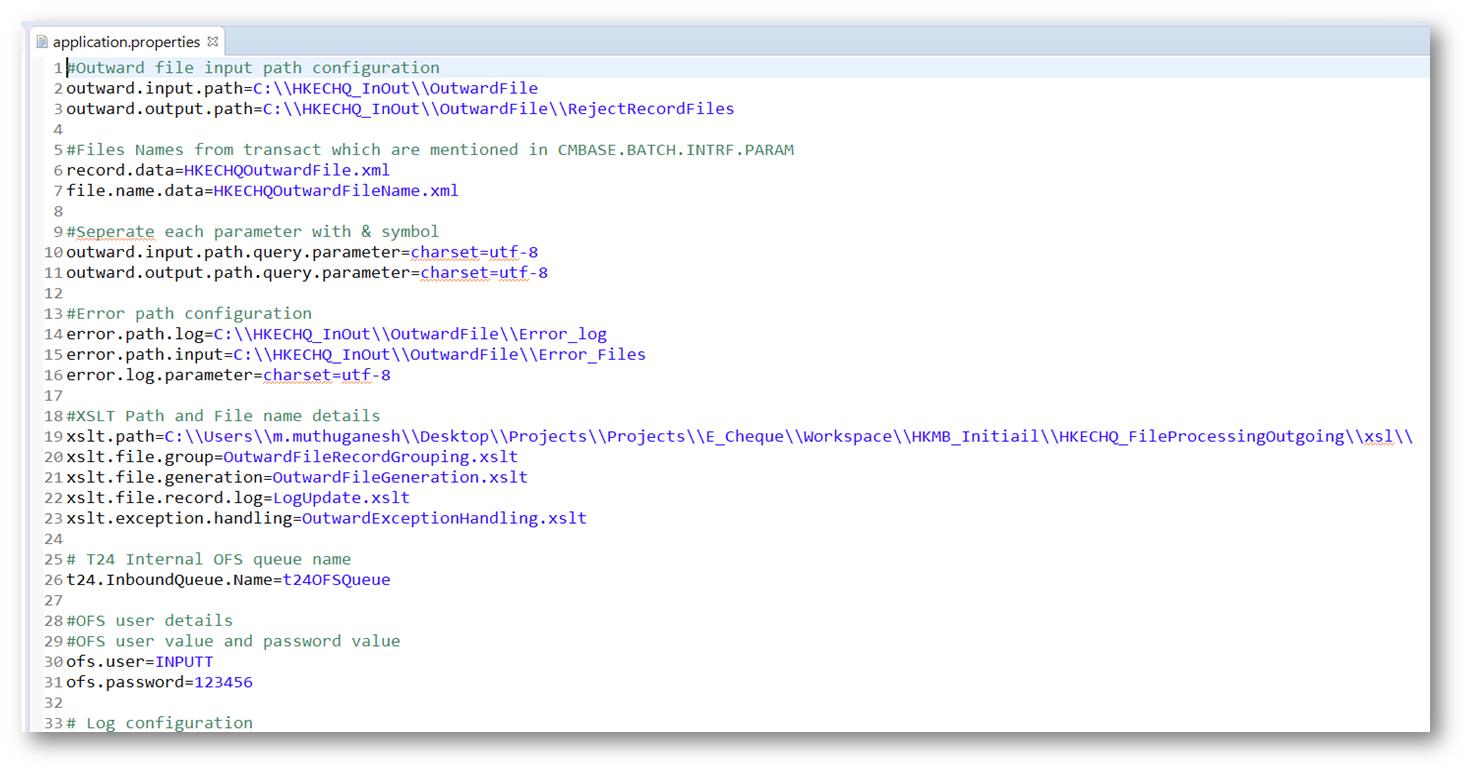Click the long xslt.path directory value
The width and height of the screenshot is (1472, 774).
click(x=788, y=436)
